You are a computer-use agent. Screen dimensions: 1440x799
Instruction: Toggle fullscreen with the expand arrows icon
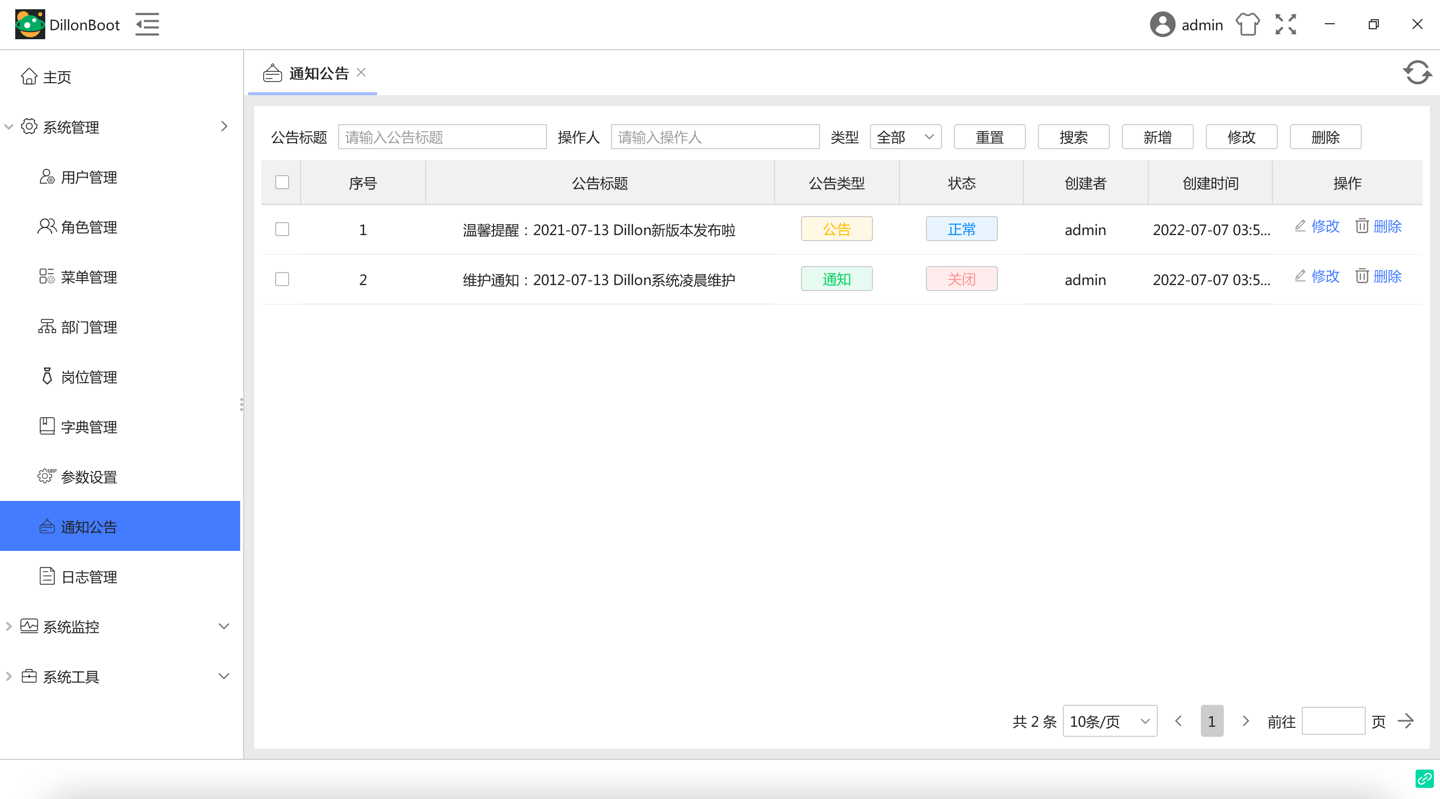coord(1286,24)
